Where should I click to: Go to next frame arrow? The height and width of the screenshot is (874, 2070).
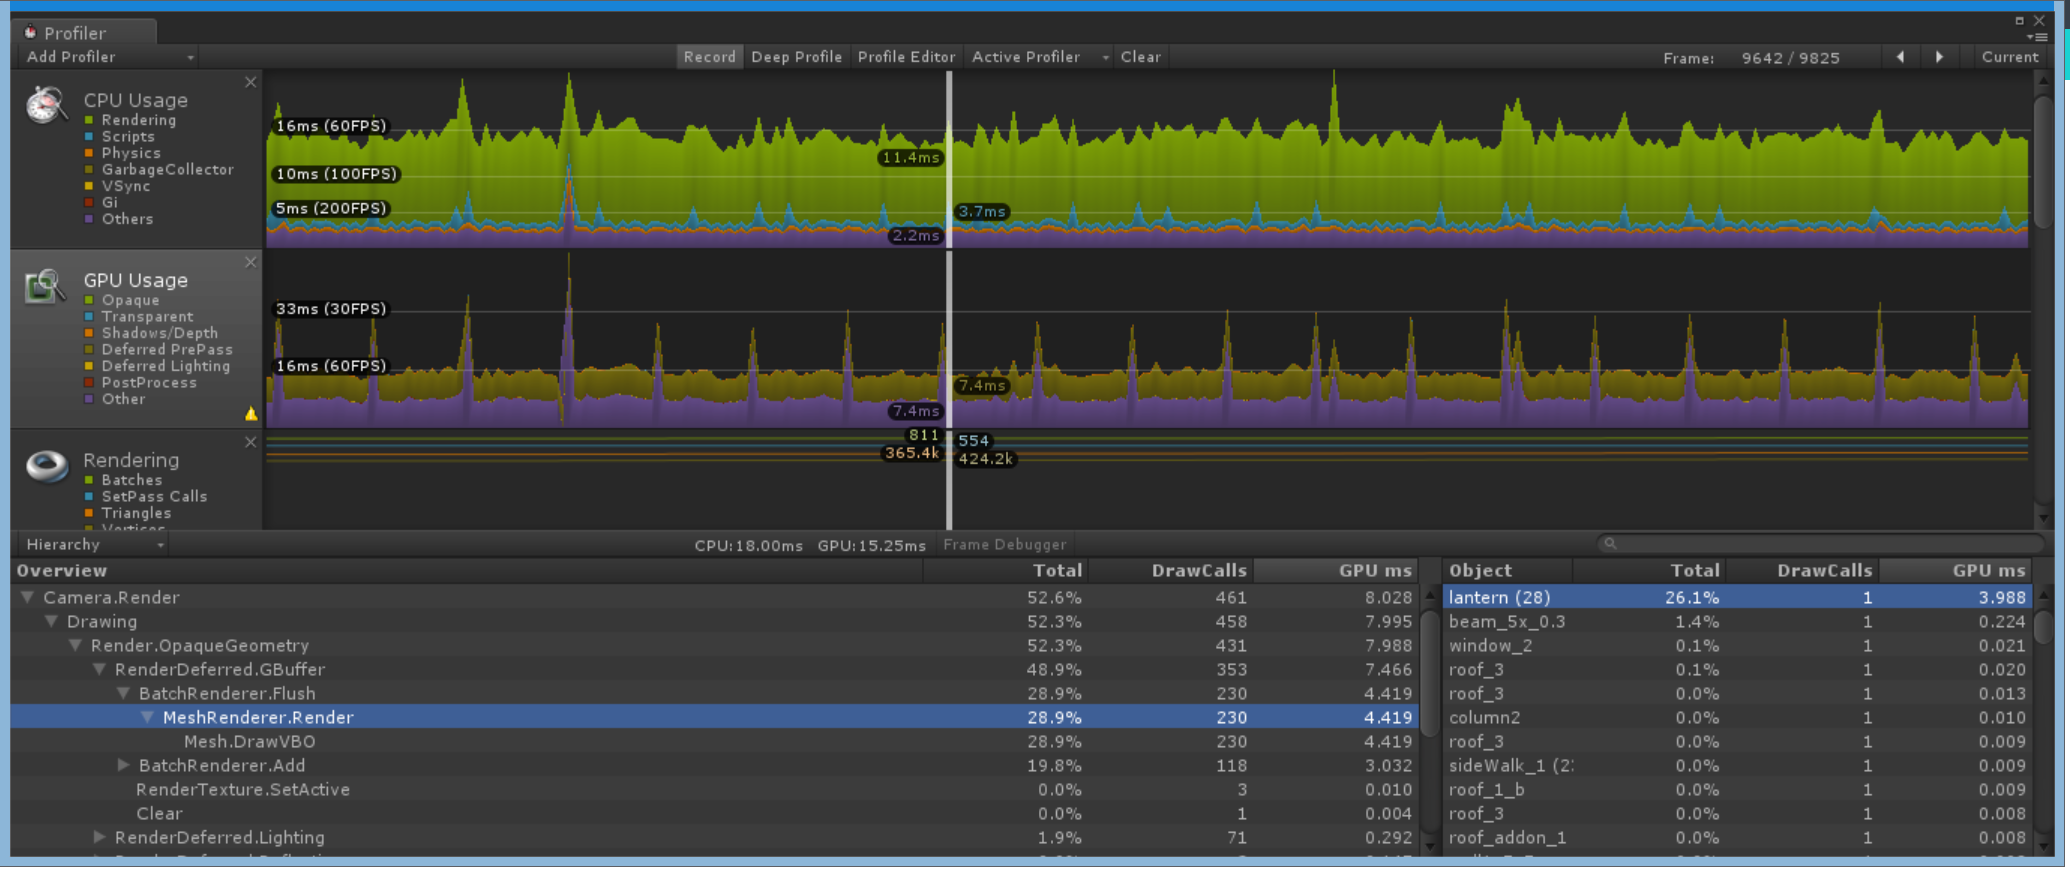tap(1939, 57)
